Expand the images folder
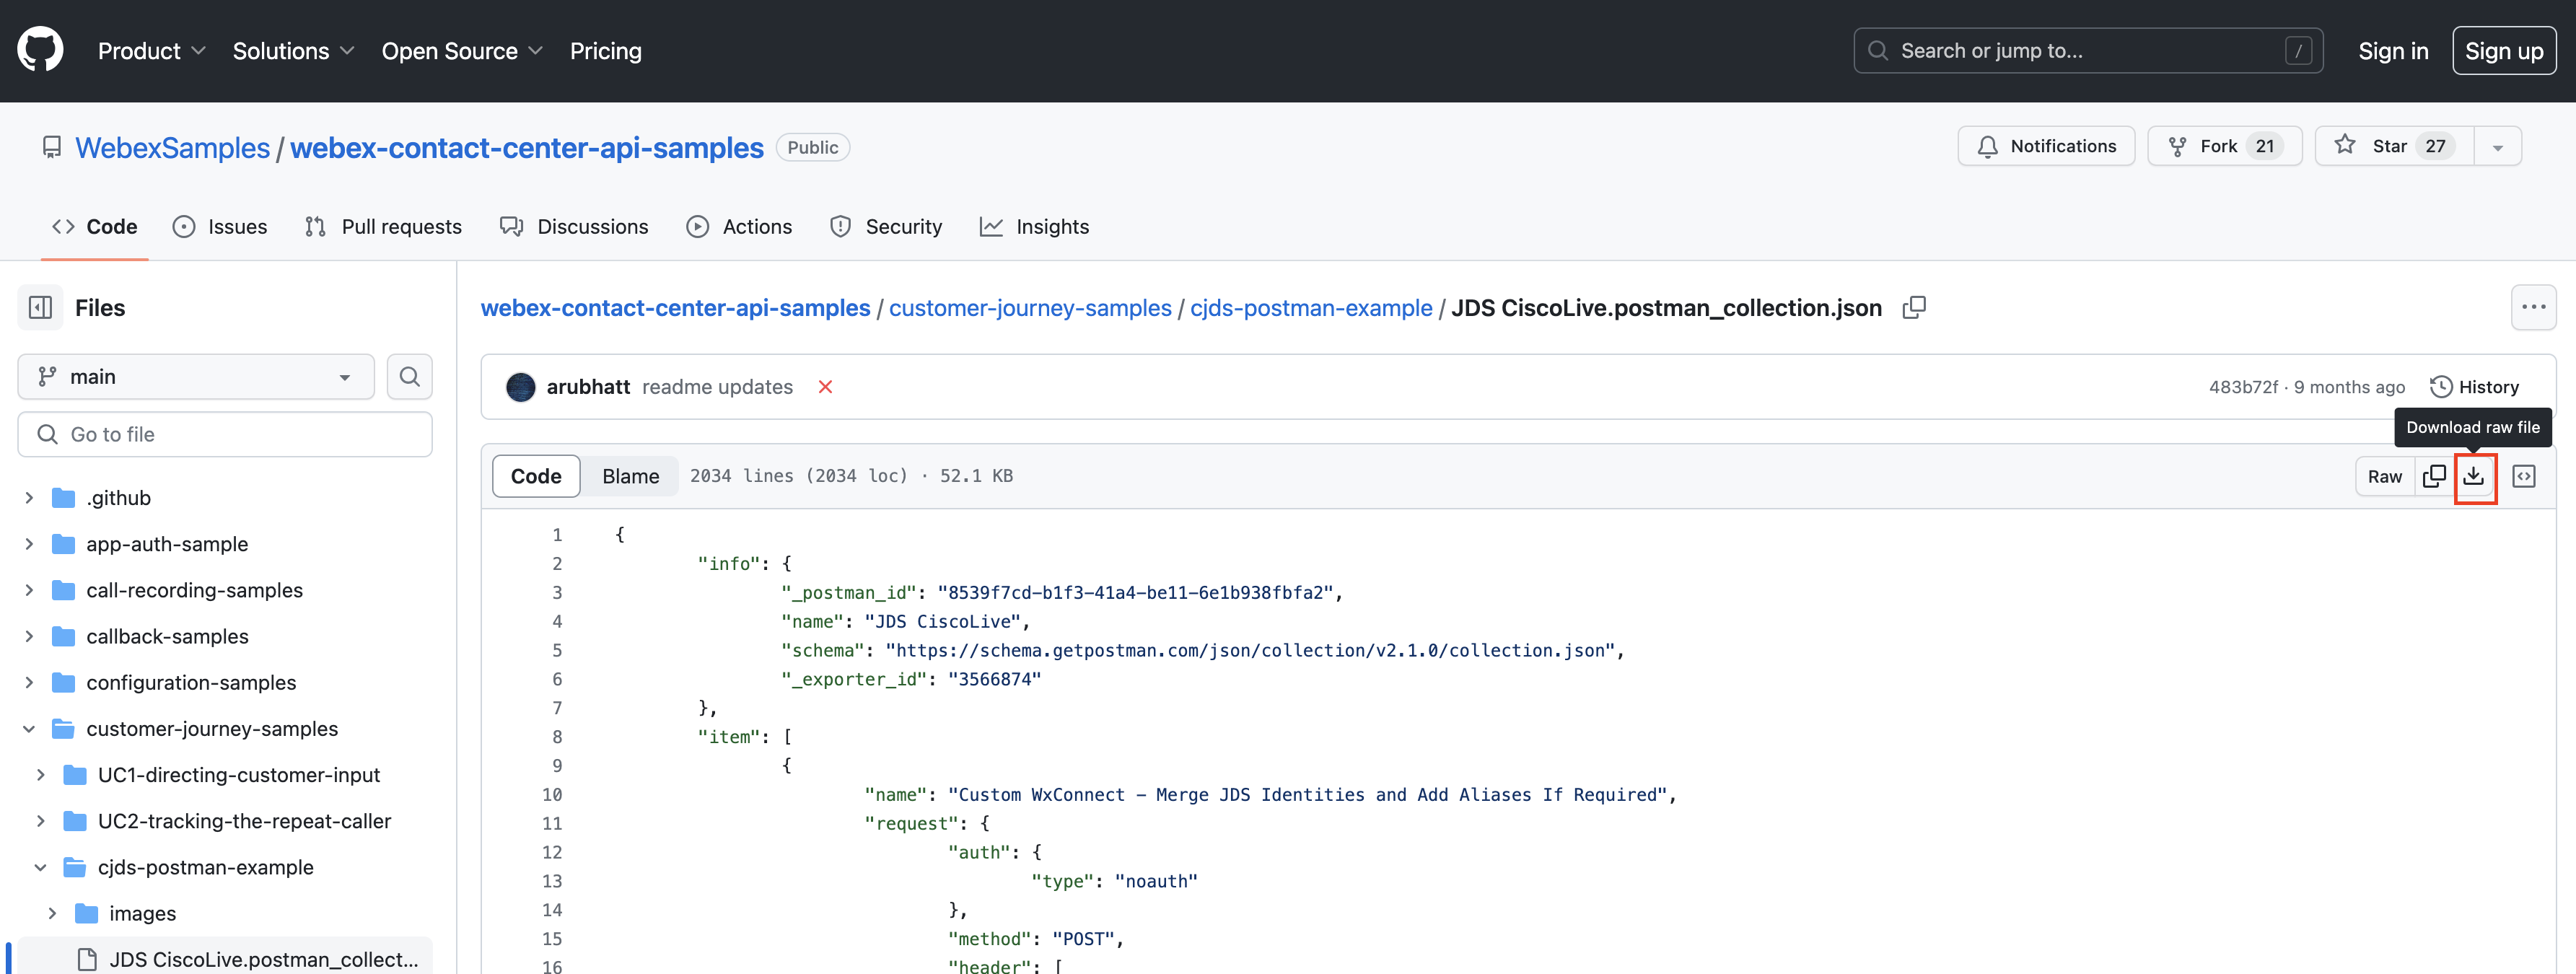The image size is (2576, 974). click(x=52, y=914)
